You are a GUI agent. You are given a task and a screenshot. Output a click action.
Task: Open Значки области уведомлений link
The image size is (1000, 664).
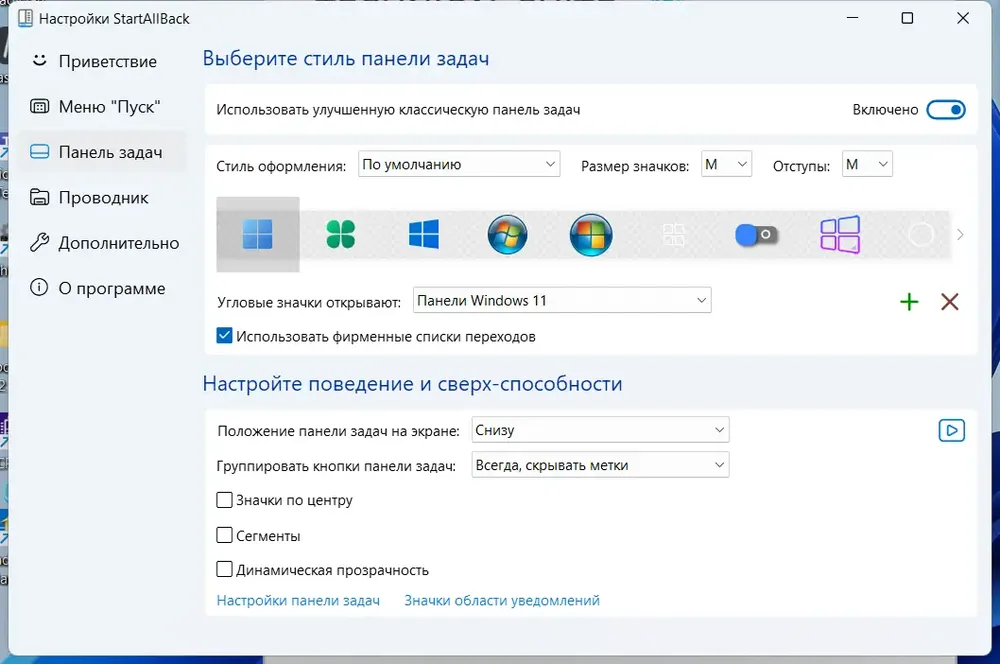(x=502, y=600)
